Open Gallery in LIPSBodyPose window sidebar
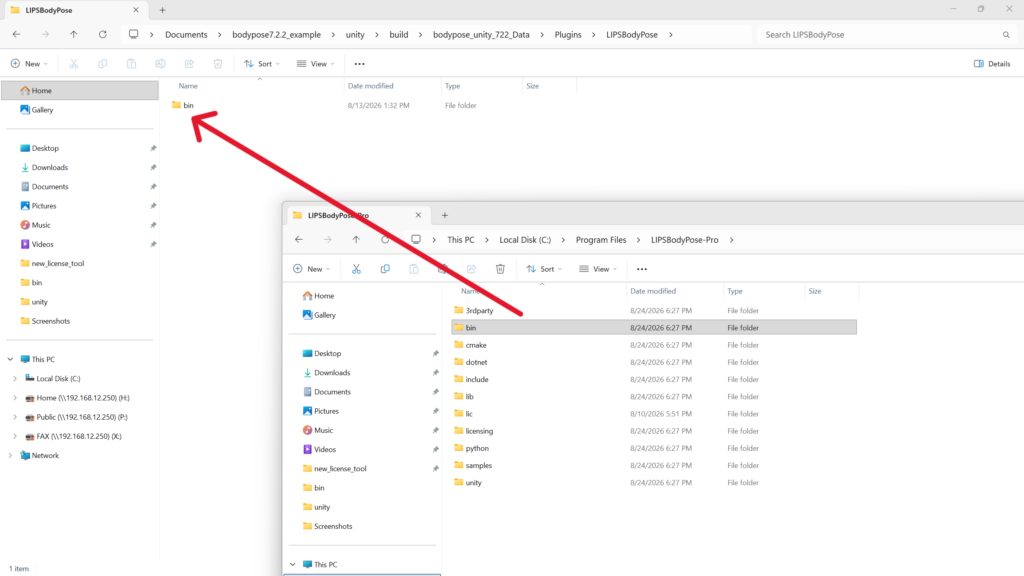This screenshot has height=576, width=1024. pos(37,110)
